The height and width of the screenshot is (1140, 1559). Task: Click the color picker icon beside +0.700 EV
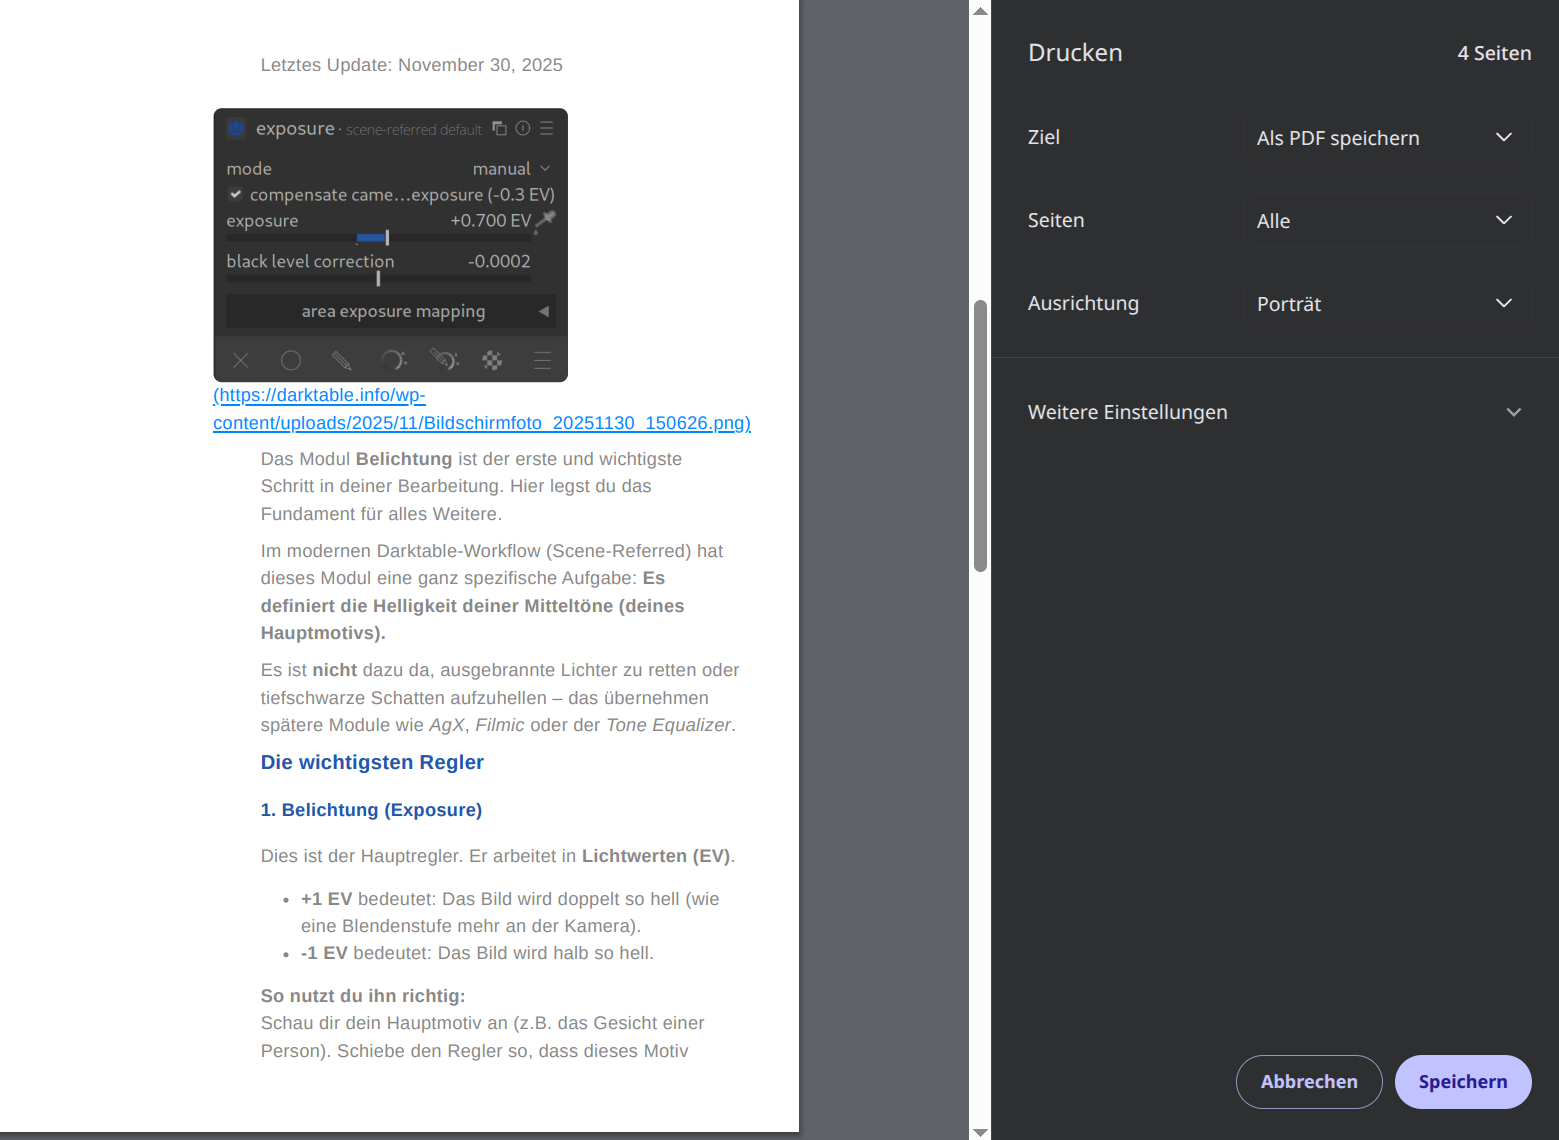pyautogui.click(x=546, y=220)
